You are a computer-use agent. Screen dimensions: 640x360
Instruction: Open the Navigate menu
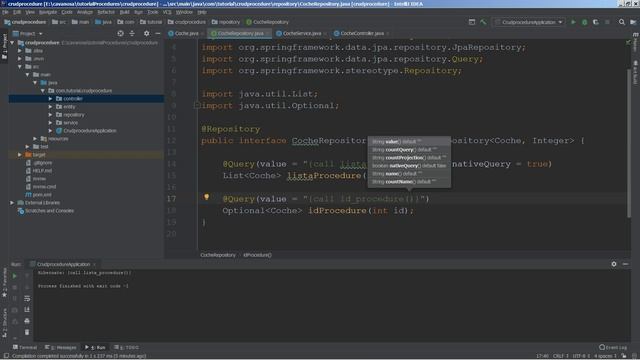point(48,12)
